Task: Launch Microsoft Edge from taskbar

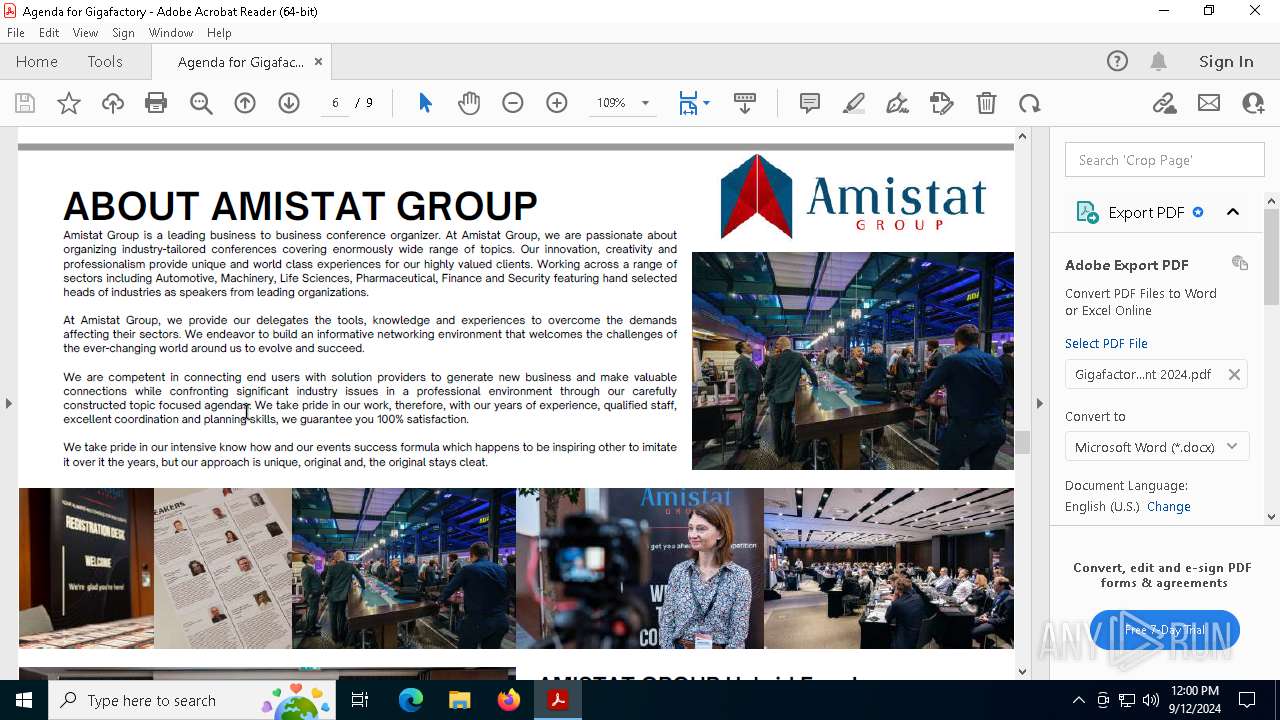Action: 410,700
